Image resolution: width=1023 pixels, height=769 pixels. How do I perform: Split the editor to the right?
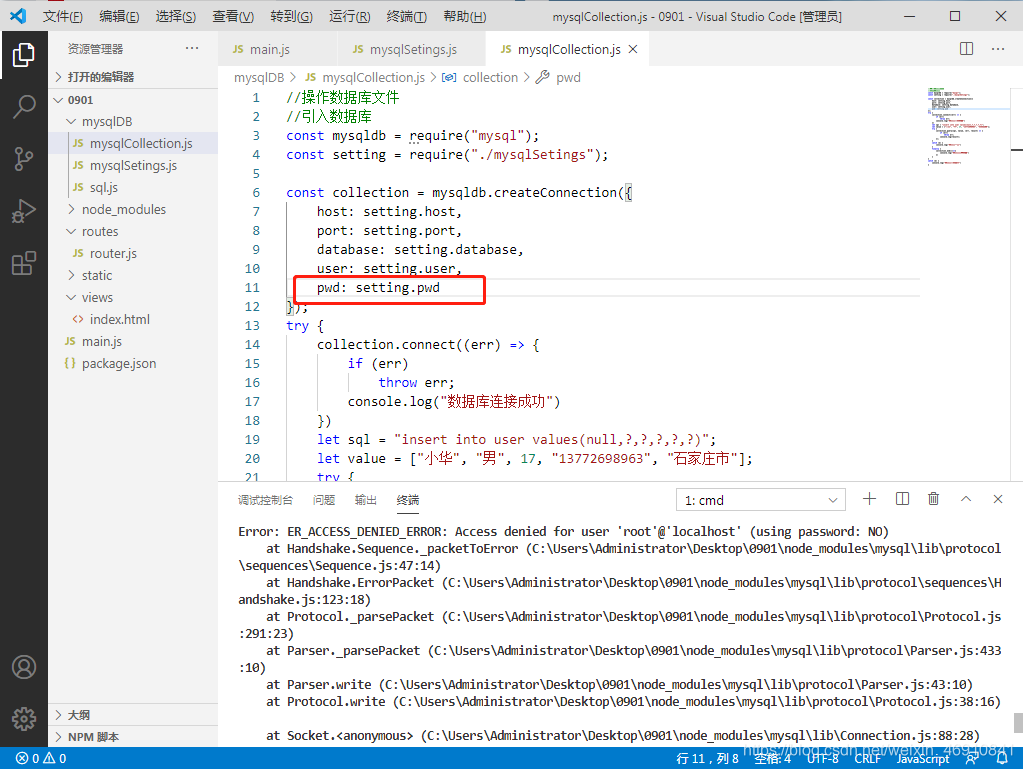pyautogui.click(x=966, y=49)
